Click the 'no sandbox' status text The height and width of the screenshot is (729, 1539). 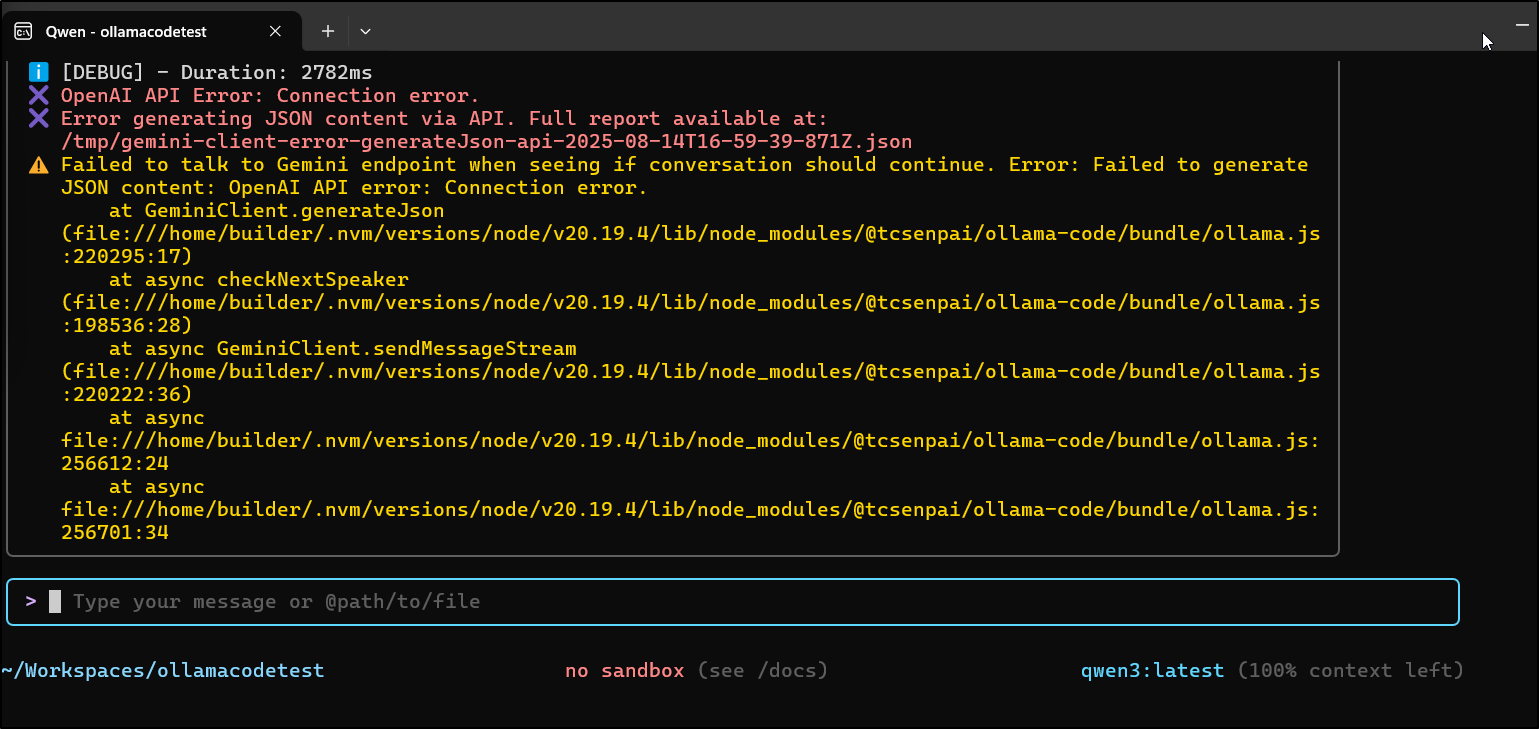point(625,670)
